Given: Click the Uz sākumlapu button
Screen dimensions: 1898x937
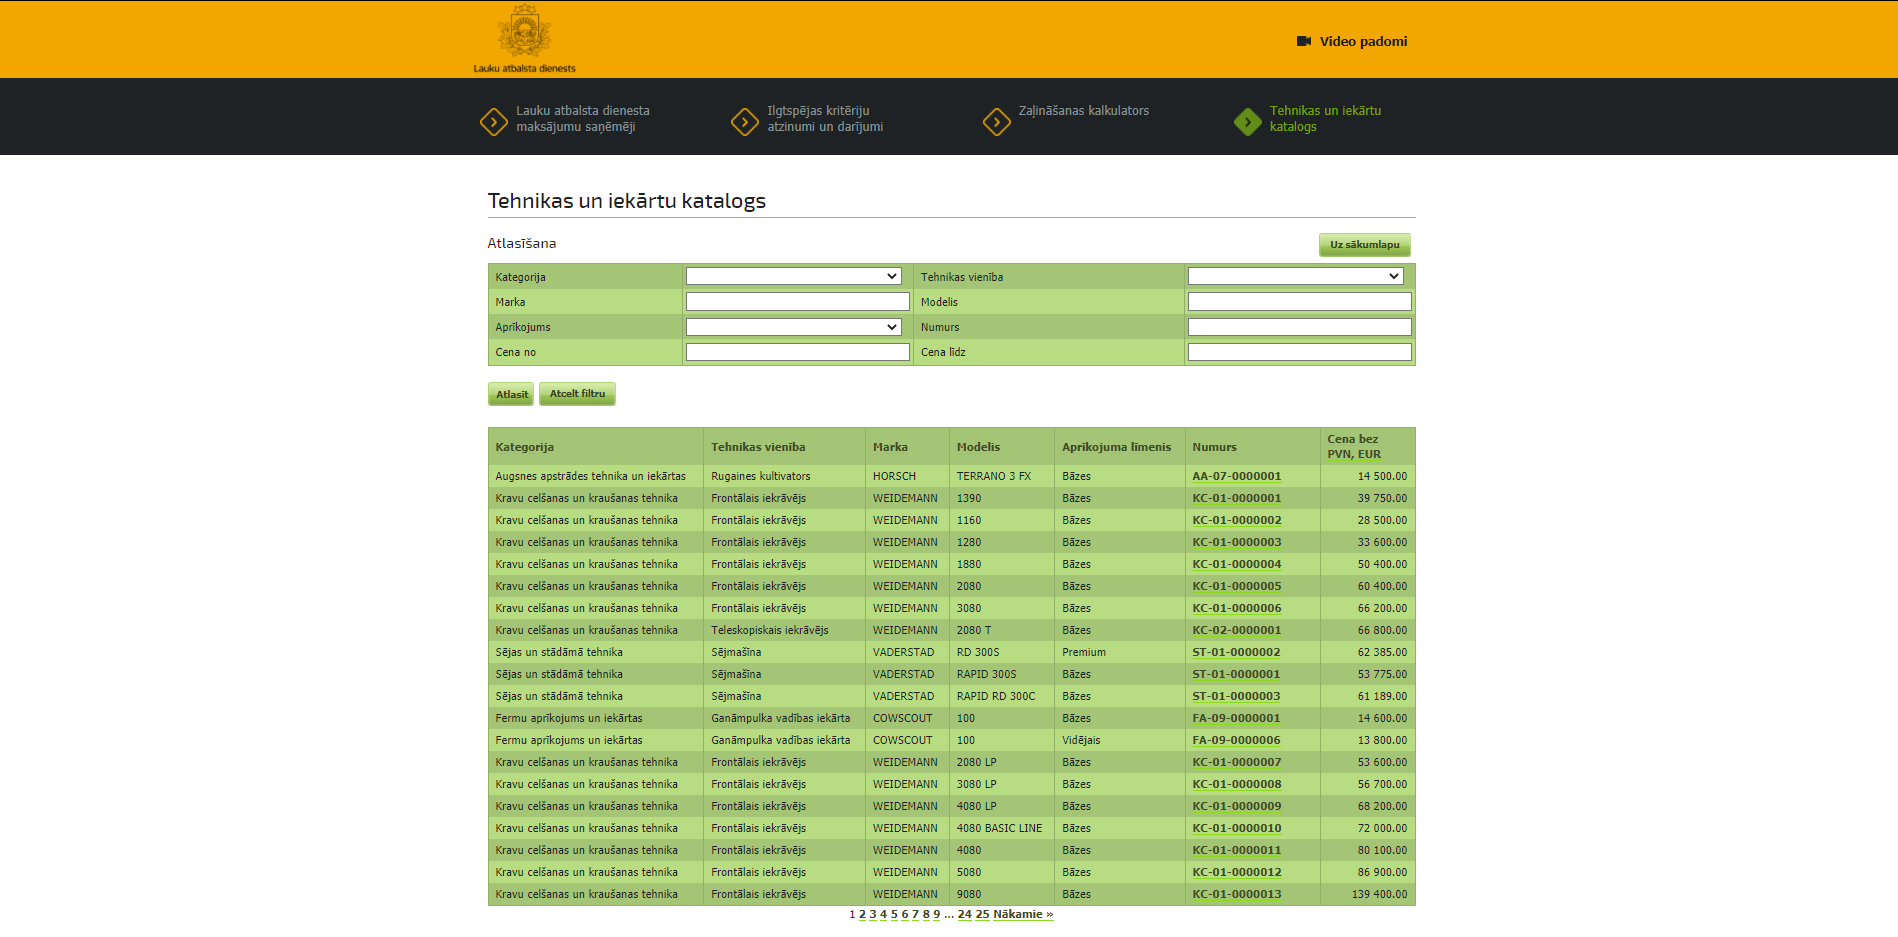Looking at the screenshot, I should pos(1365,245).
